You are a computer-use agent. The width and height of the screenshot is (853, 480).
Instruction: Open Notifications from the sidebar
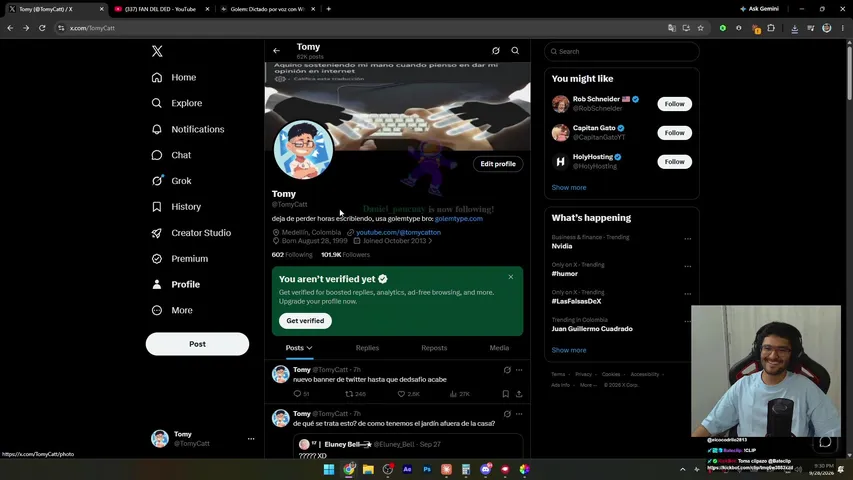click(x=188, y=129)
